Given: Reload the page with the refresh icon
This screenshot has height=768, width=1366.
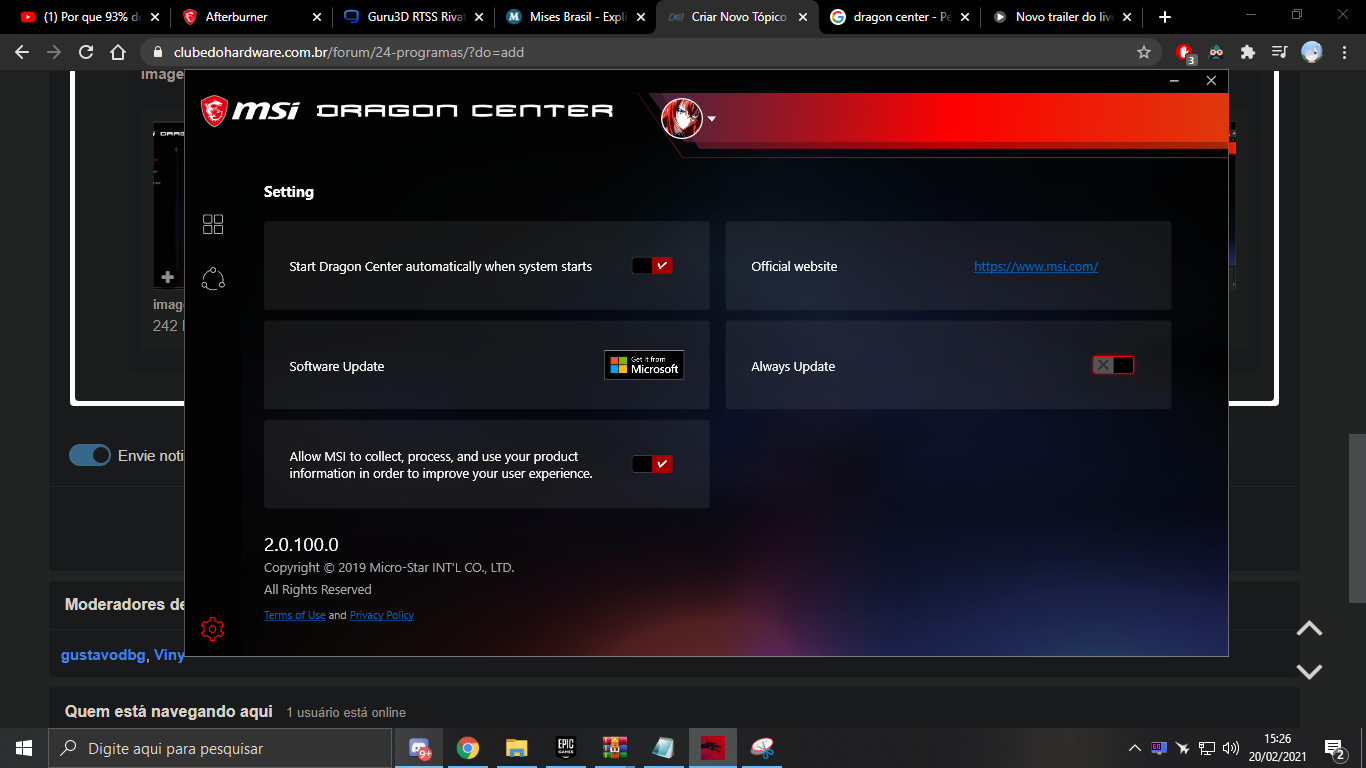Looking at the screenshot, I should tap(86, 52).
